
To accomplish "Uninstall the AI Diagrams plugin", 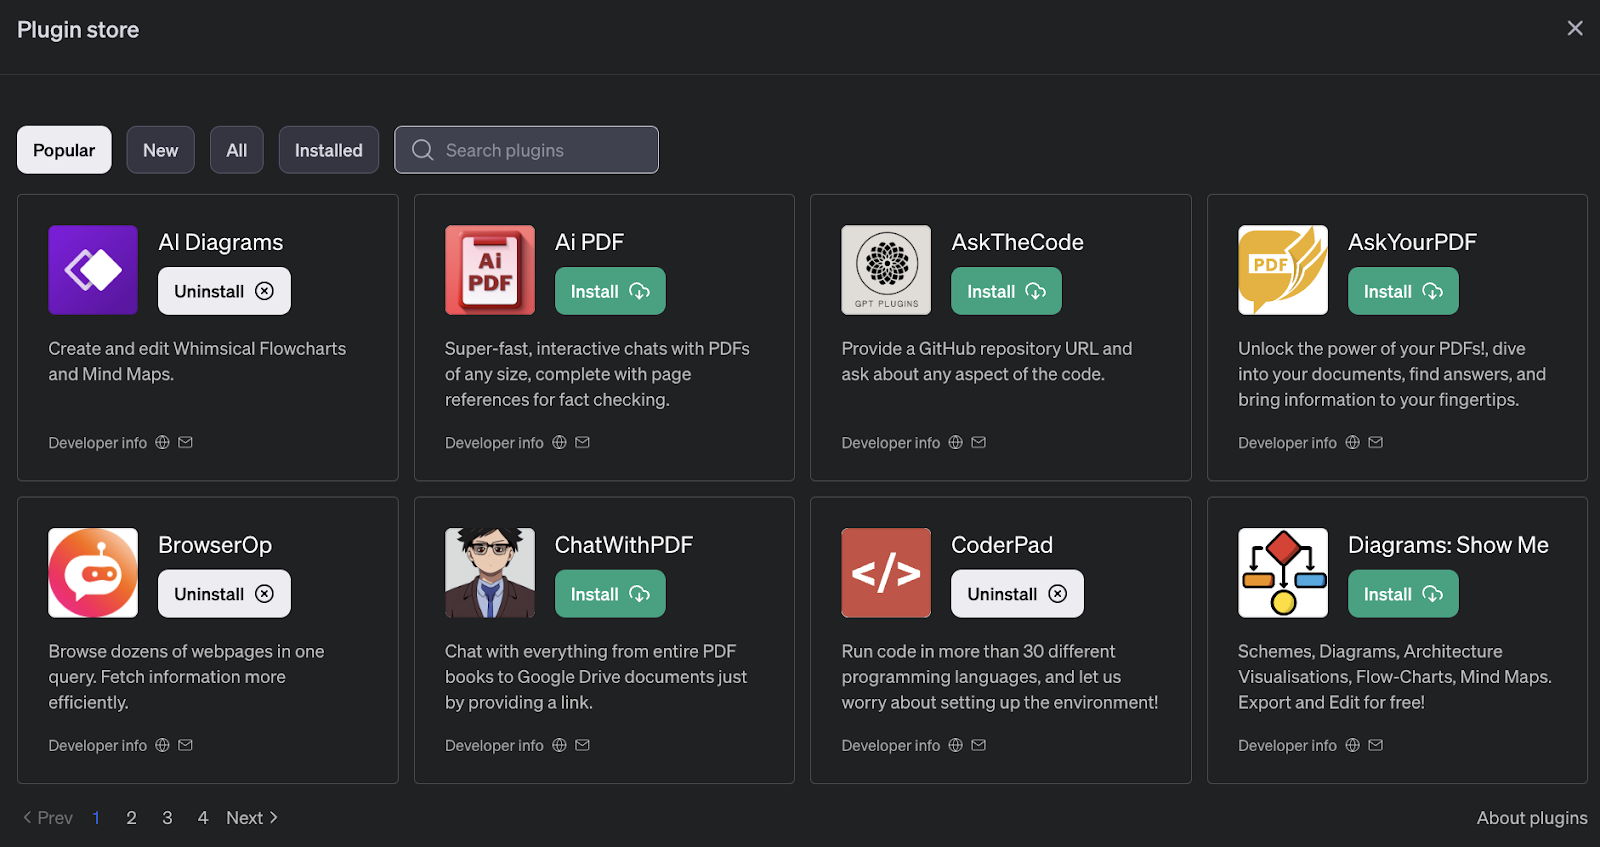I will (x=224, y=291).
